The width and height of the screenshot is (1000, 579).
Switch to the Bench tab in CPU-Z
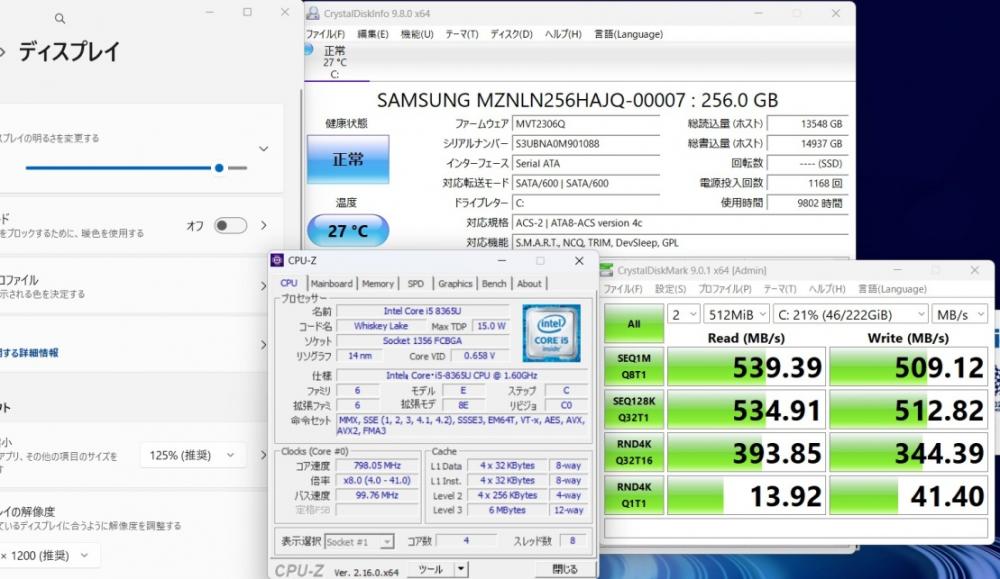[494, 284]
